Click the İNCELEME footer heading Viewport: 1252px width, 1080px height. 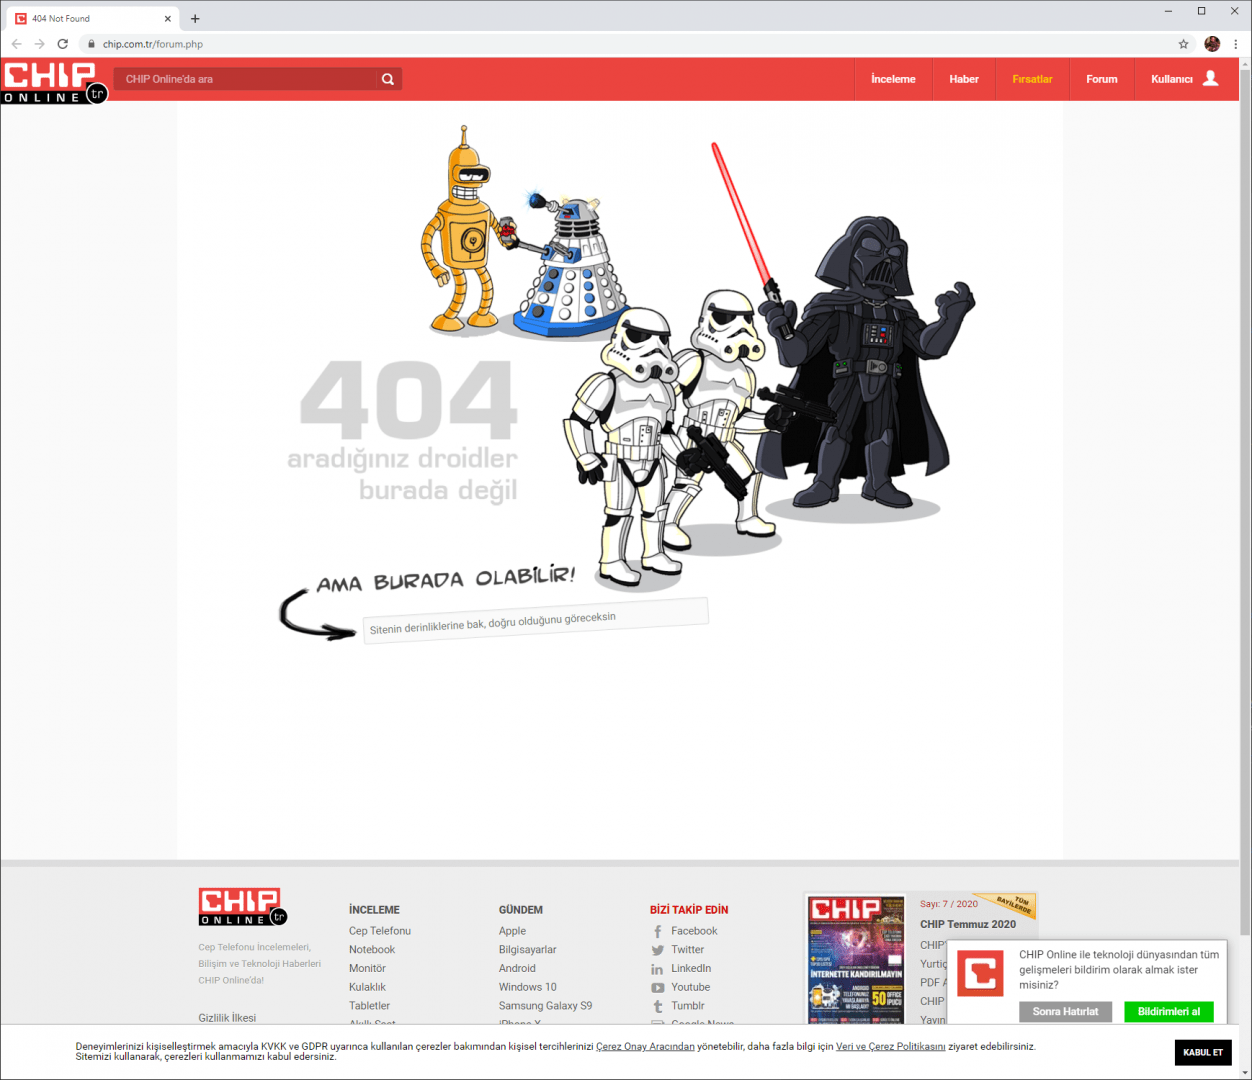pyautogui.click(x=374, y=910)
